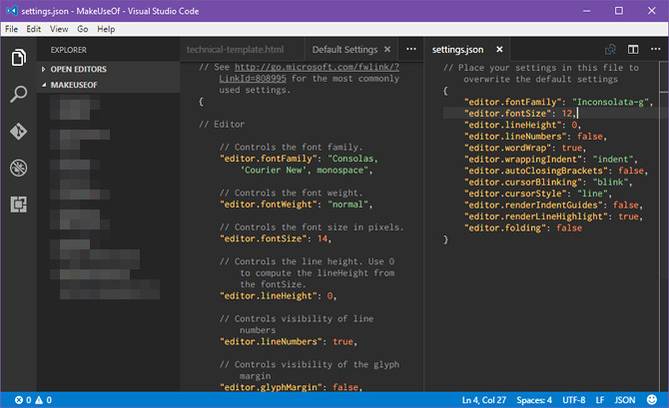Click "editor.lineHeight" in Default Settings

tap(268, 296)
